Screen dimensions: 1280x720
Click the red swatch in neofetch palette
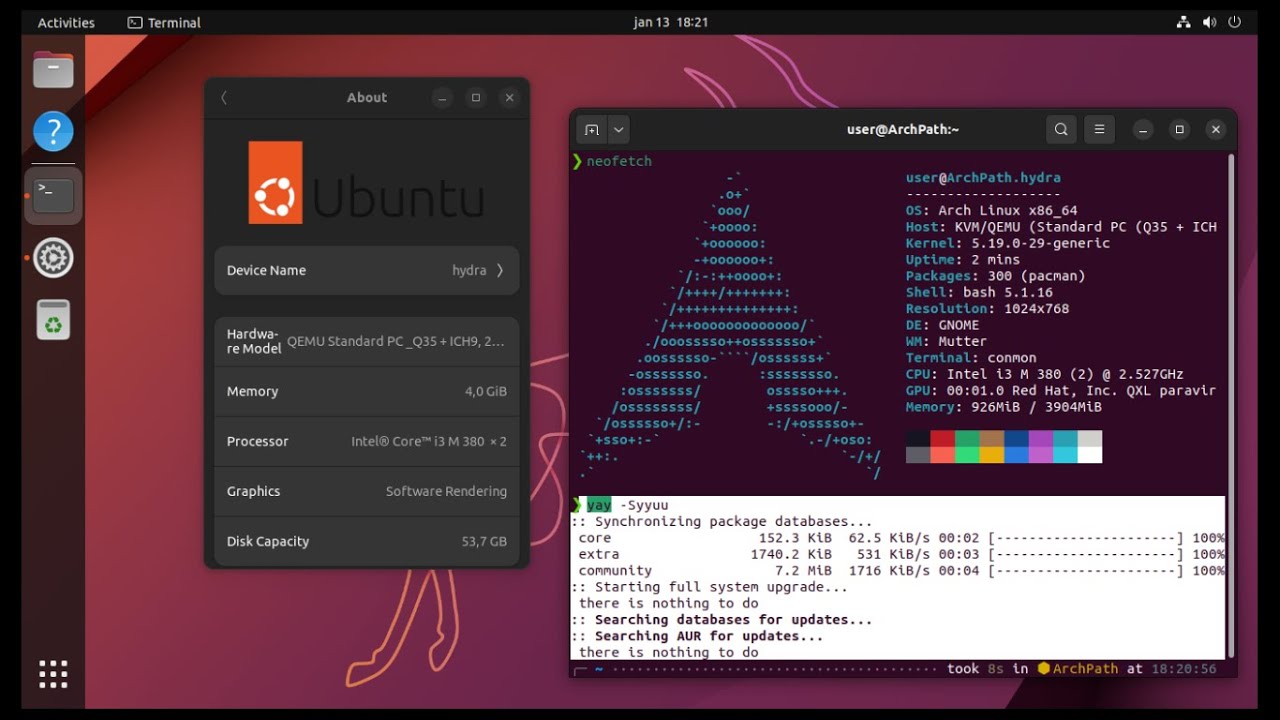pos(943,438)
